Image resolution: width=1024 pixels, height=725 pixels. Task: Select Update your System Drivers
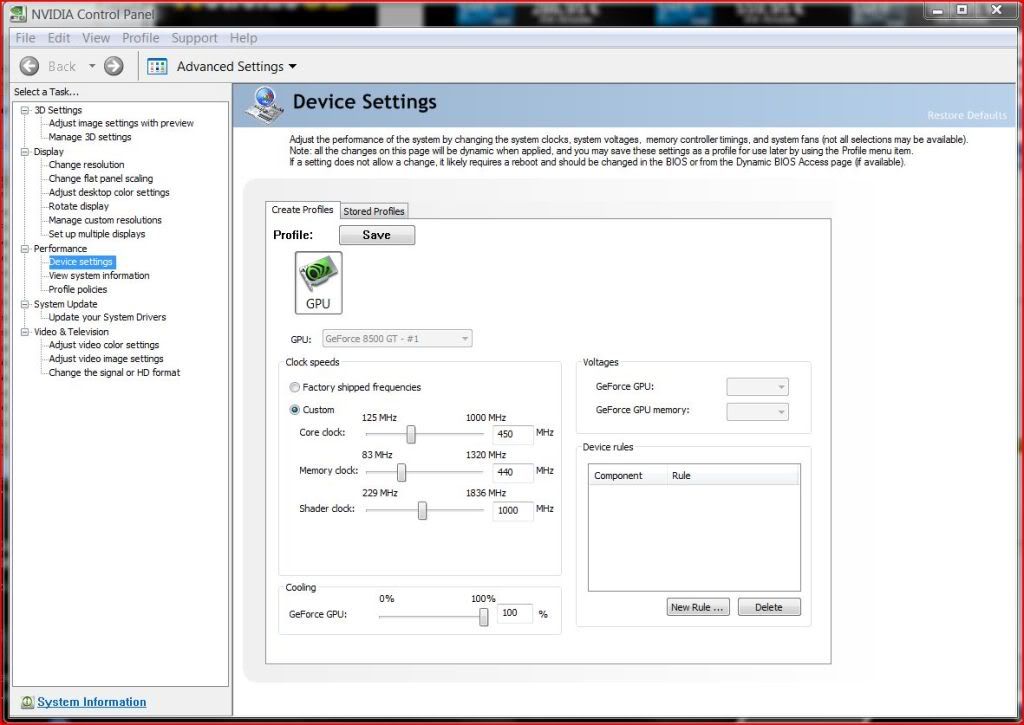coord(107,317)
